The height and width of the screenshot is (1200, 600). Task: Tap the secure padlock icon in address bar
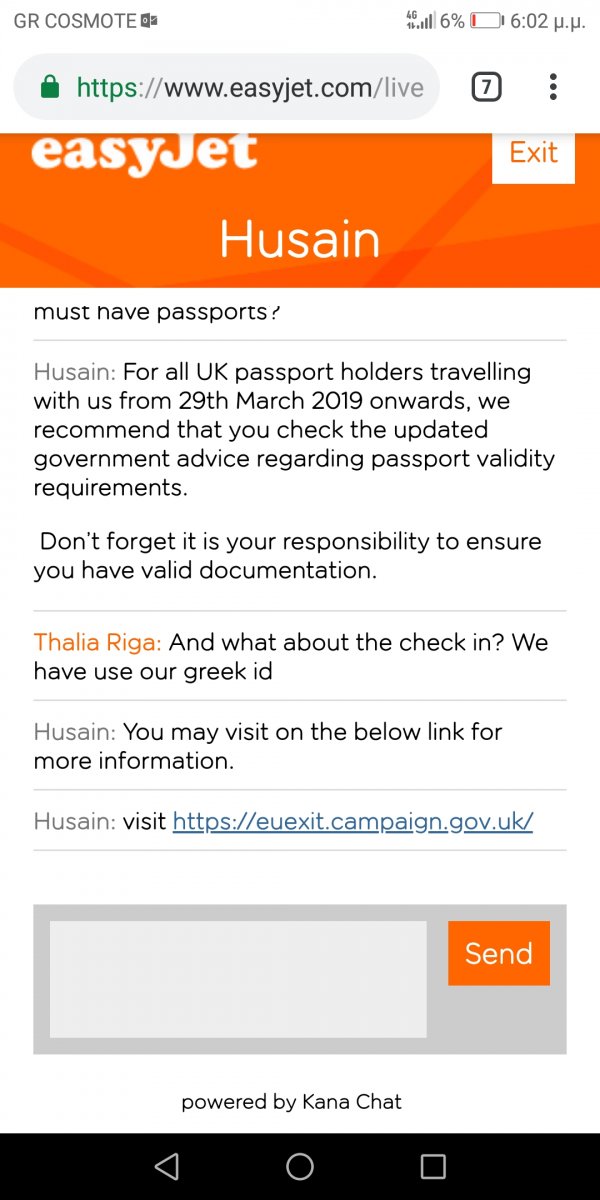coord(50,88)
